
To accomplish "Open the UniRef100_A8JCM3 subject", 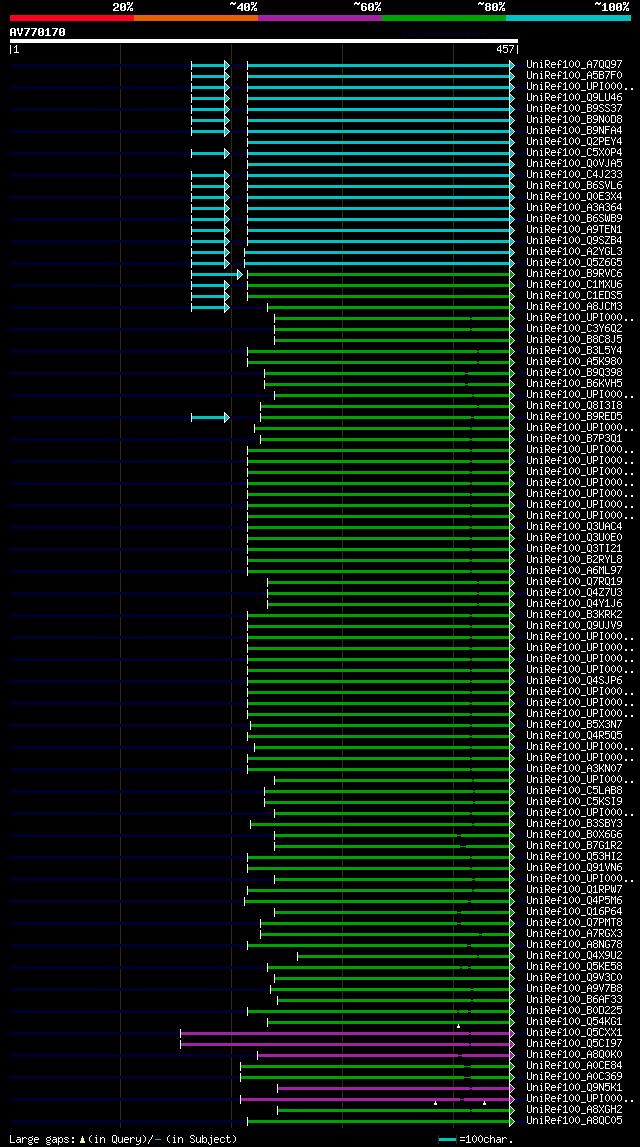I will click(x=574, y=307).
